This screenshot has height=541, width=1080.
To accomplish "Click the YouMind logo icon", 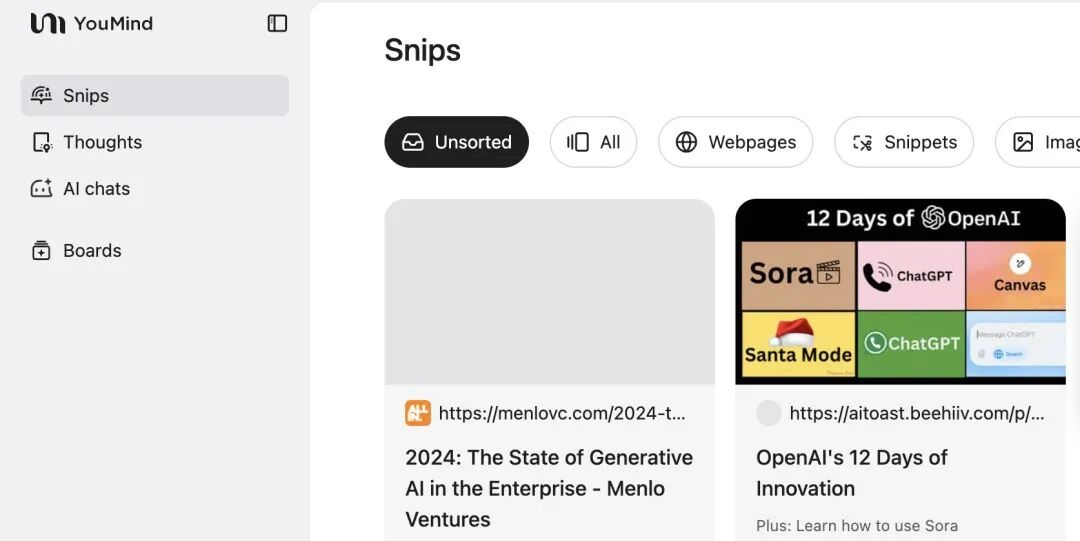I will pos(48,23).
